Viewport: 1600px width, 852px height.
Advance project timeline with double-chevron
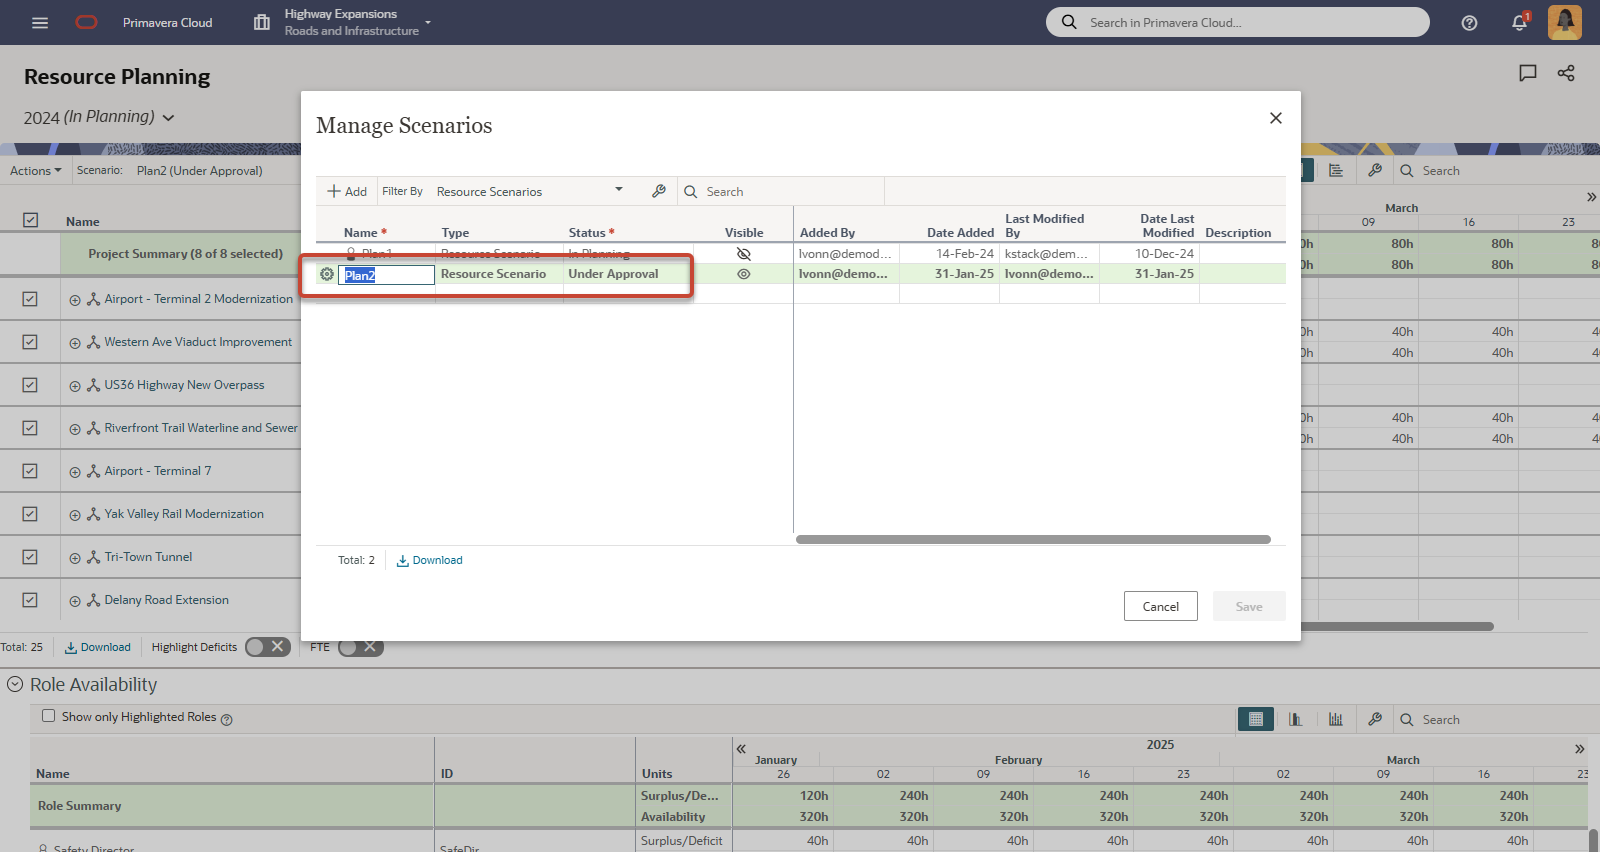[x=1591, y=197]
